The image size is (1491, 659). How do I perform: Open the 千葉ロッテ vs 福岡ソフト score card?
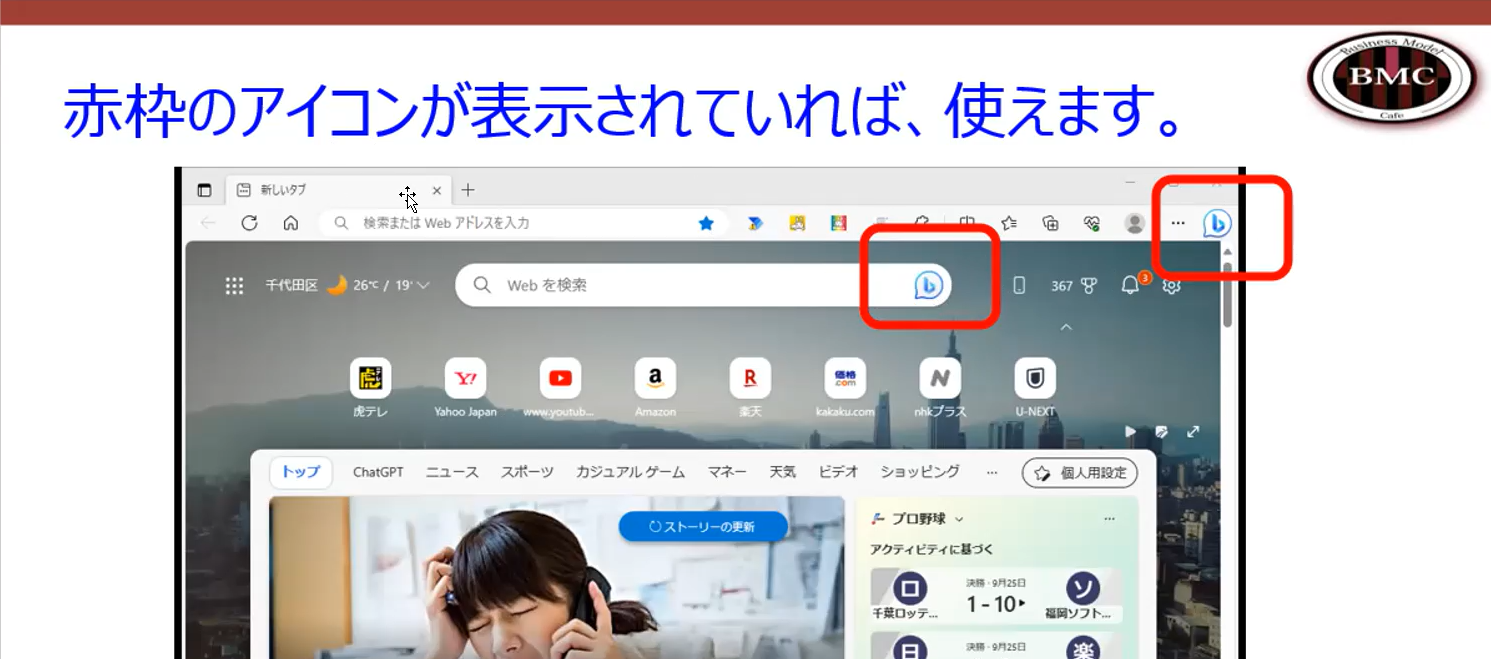(x=997, y=596)
